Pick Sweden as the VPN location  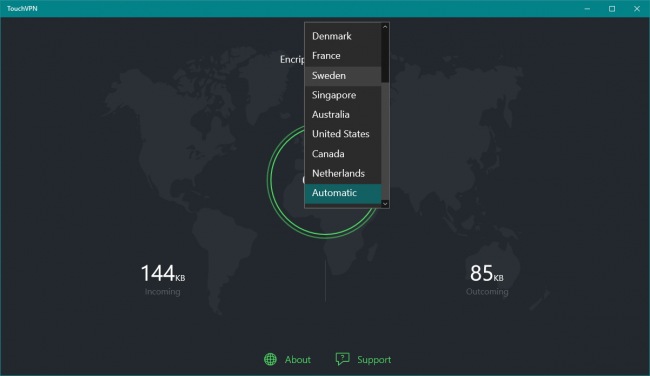[x=343, y=75]
